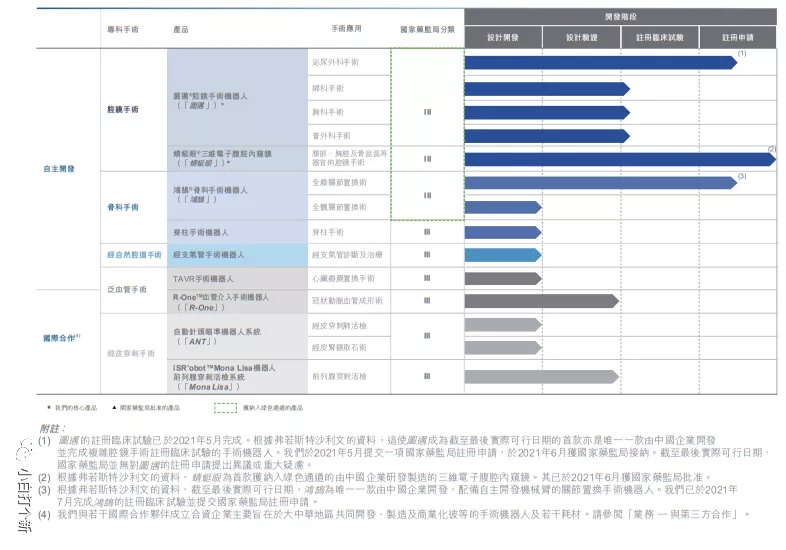Click the '獲納入綠色通道的產品' legend label
The height and width of the screenshot is (550, 786).
click(273, 408)
